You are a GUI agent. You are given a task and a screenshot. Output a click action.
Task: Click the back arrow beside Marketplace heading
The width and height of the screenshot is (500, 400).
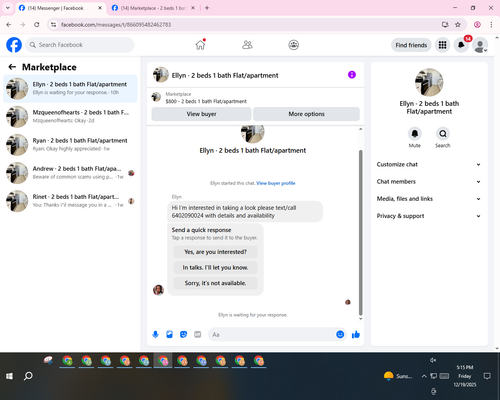click(12, 67)
